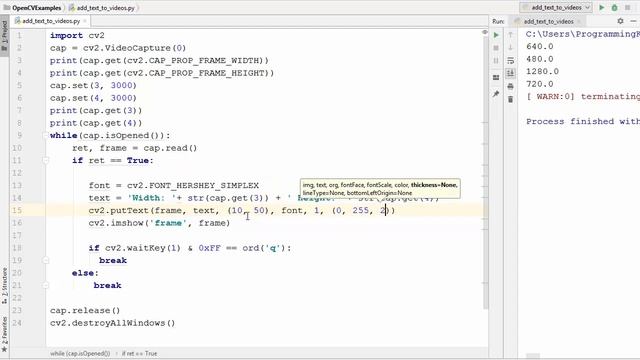Click fold end marker on line 21
Viewport: 640px width, 360px height.
pyautogui.click(x=45, y=285)
